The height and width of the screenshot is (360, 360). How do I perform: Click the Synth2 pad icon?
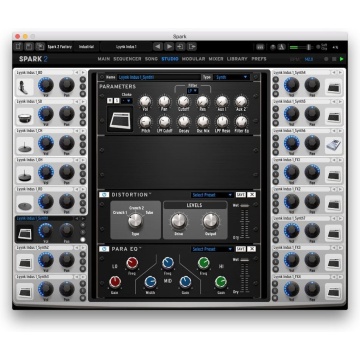tap(25, 262)
